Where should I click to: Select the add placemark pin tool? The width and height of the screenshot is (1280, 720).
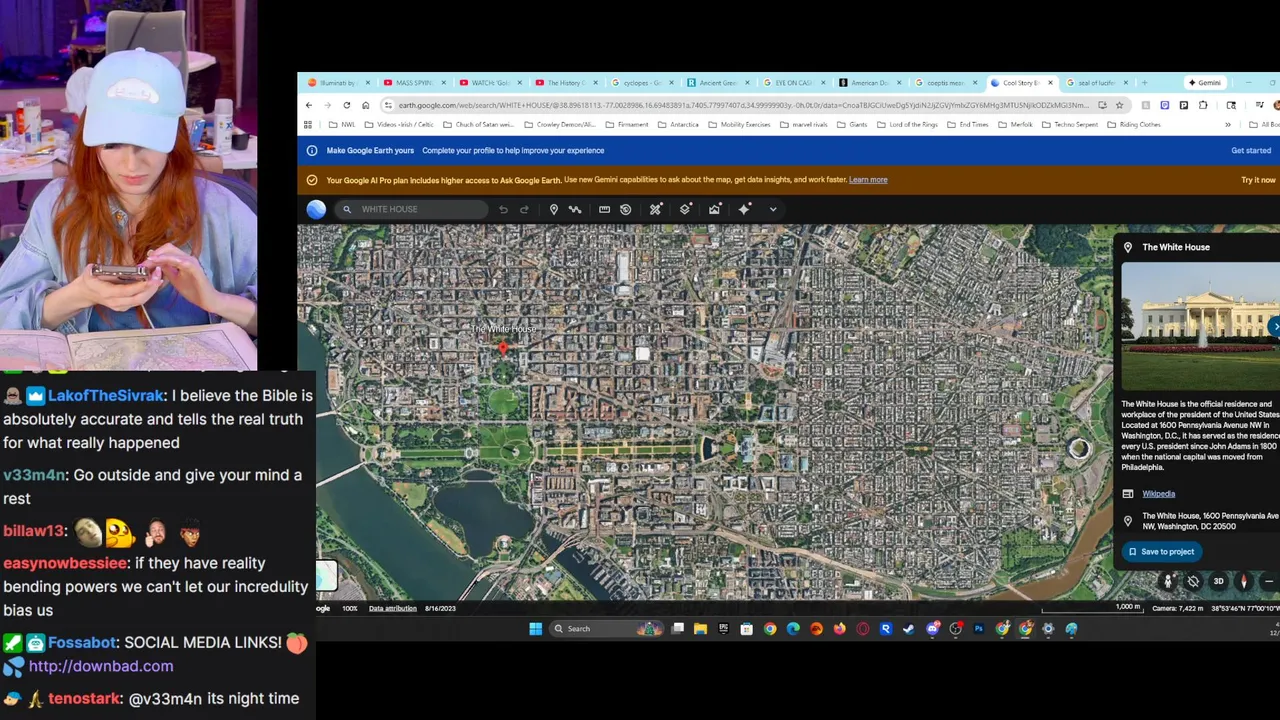click(554, 209)
